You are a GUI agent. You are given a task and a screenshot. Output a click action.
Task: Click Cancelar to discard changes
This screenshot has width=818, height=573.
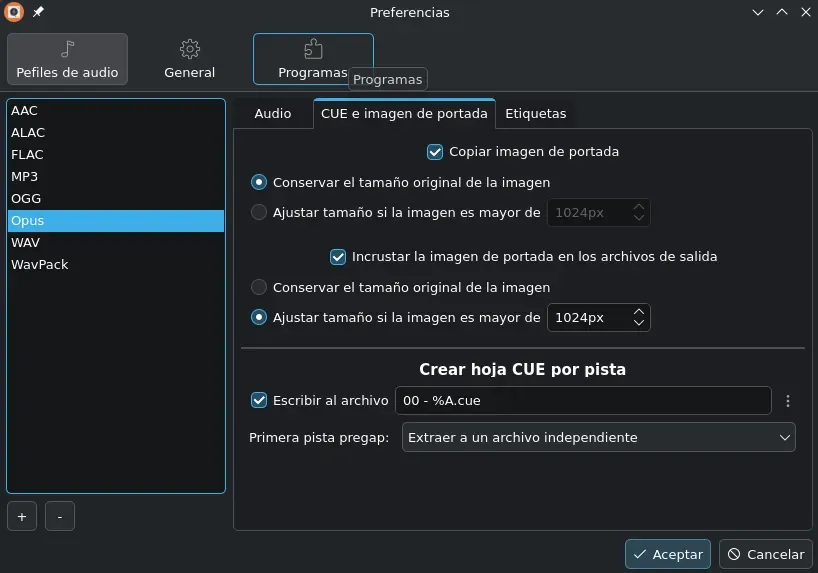click(x=766, y=554)
